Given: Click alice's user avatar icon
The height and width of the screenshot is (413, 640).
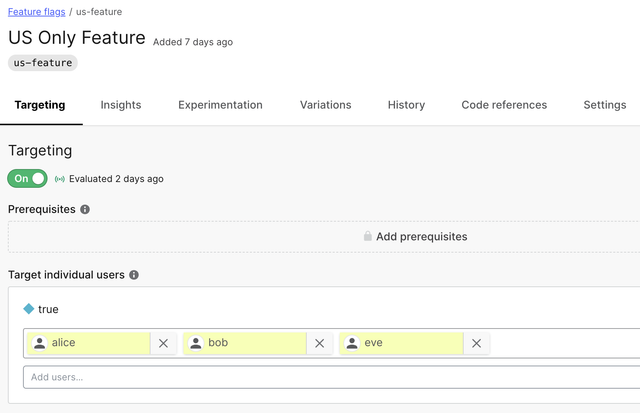Looking at the screenshot, I should [40, 343].
